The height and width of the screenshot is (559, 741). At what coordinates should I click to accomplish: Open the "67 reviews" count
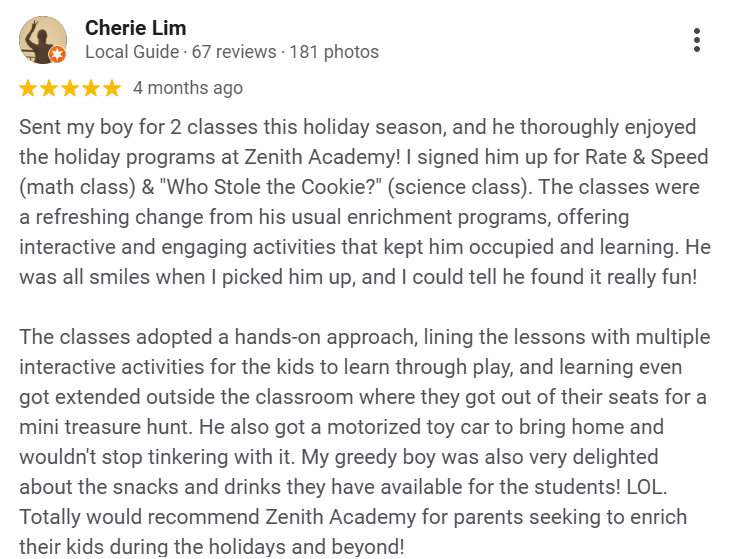pos(234,52)
